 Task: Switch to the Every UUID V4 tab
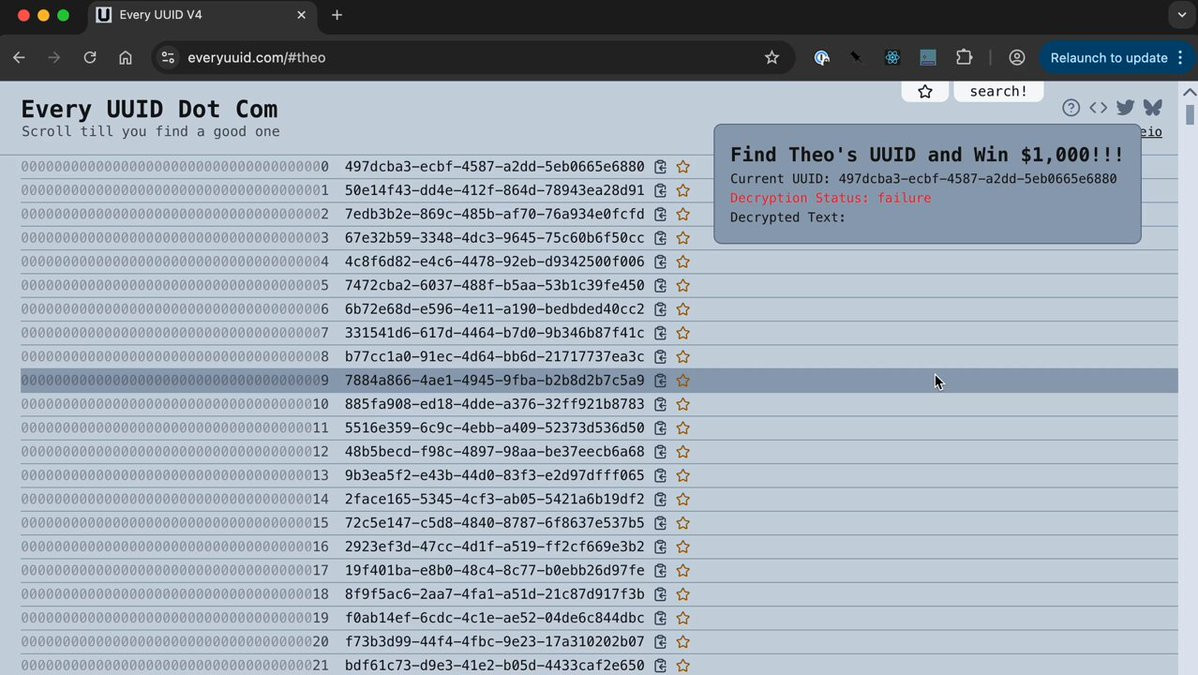202,15
